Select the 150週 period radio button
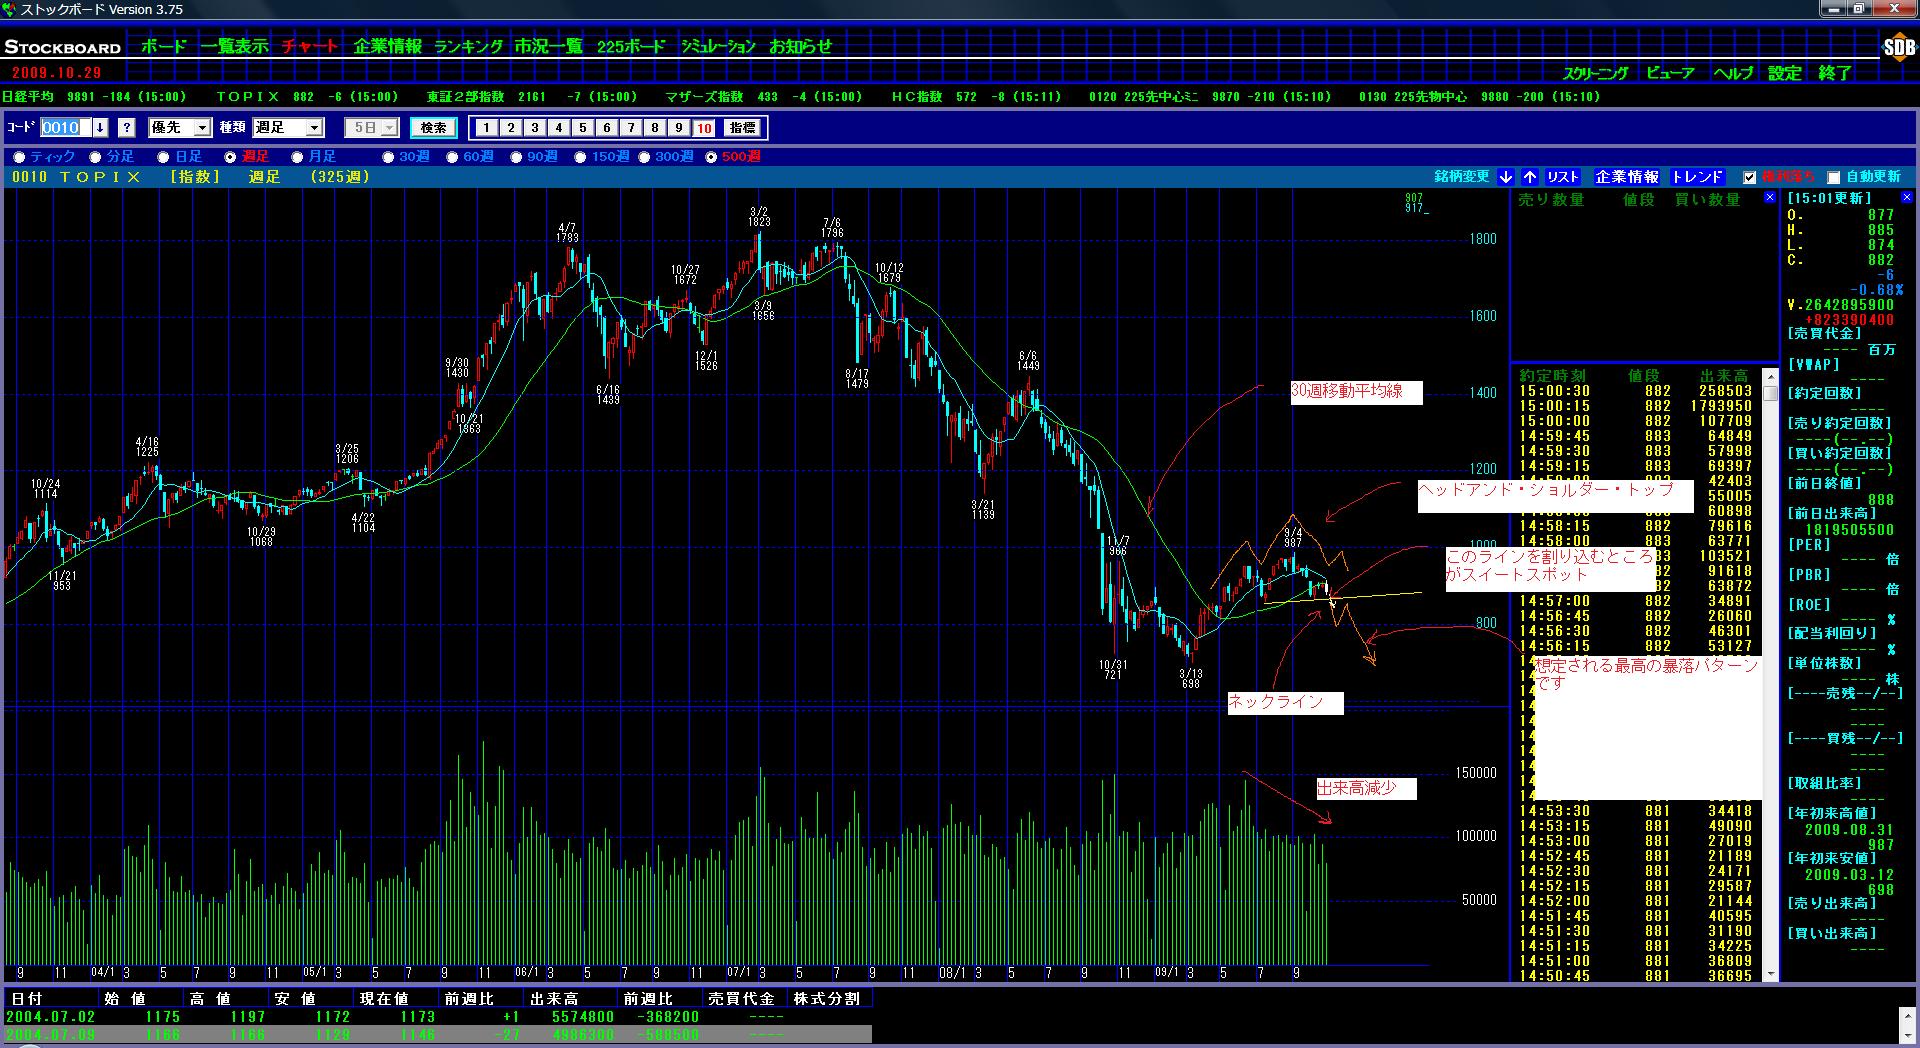The width and height of the screenshot is (1920, 1048). (581, 157)
